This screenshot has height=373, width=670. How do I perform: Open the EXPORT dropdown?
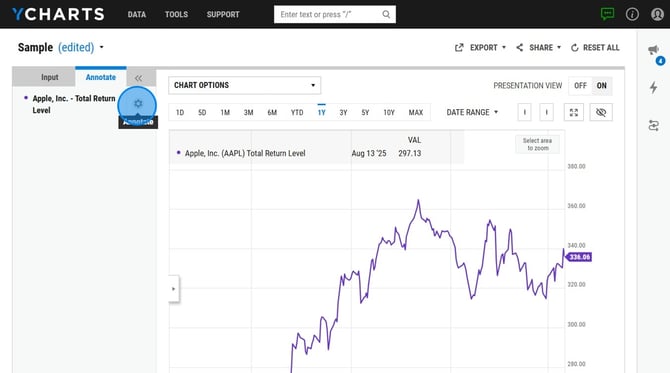tap(480, 47)
